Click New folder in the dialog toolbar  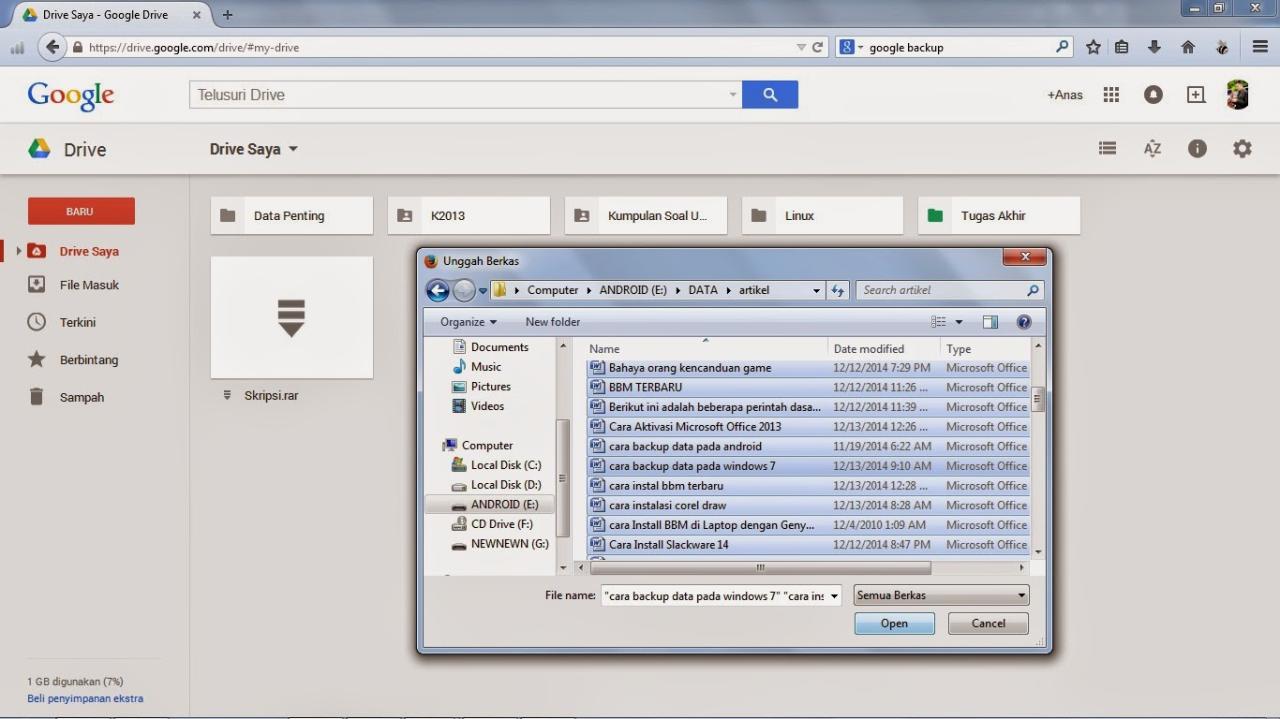coord(552,322)
